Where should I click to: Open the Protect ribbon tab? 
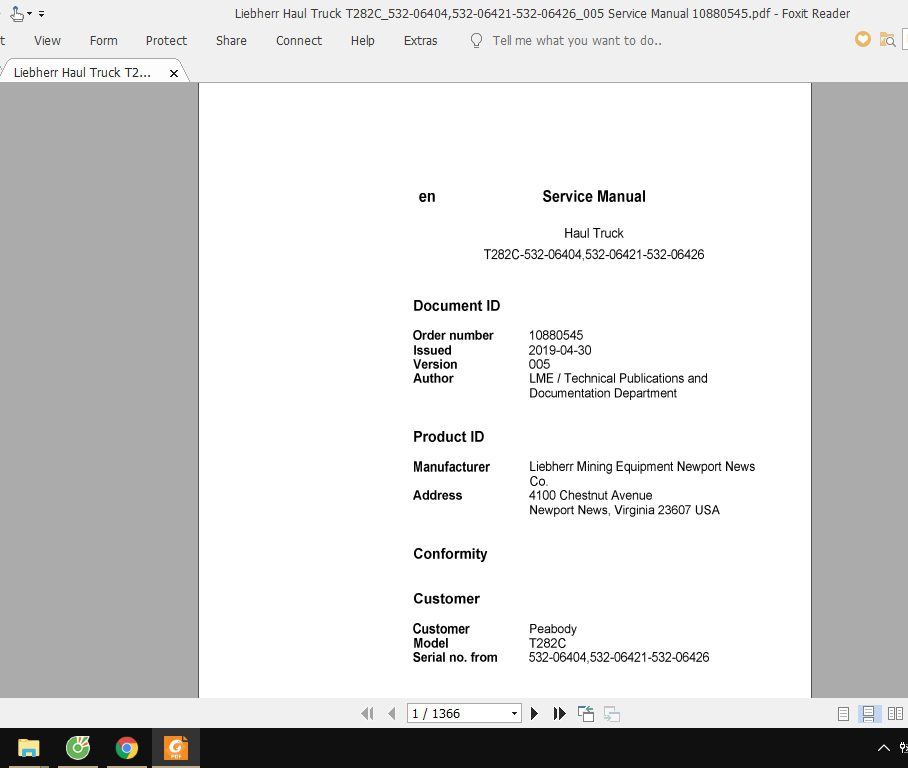pos(166,41)
